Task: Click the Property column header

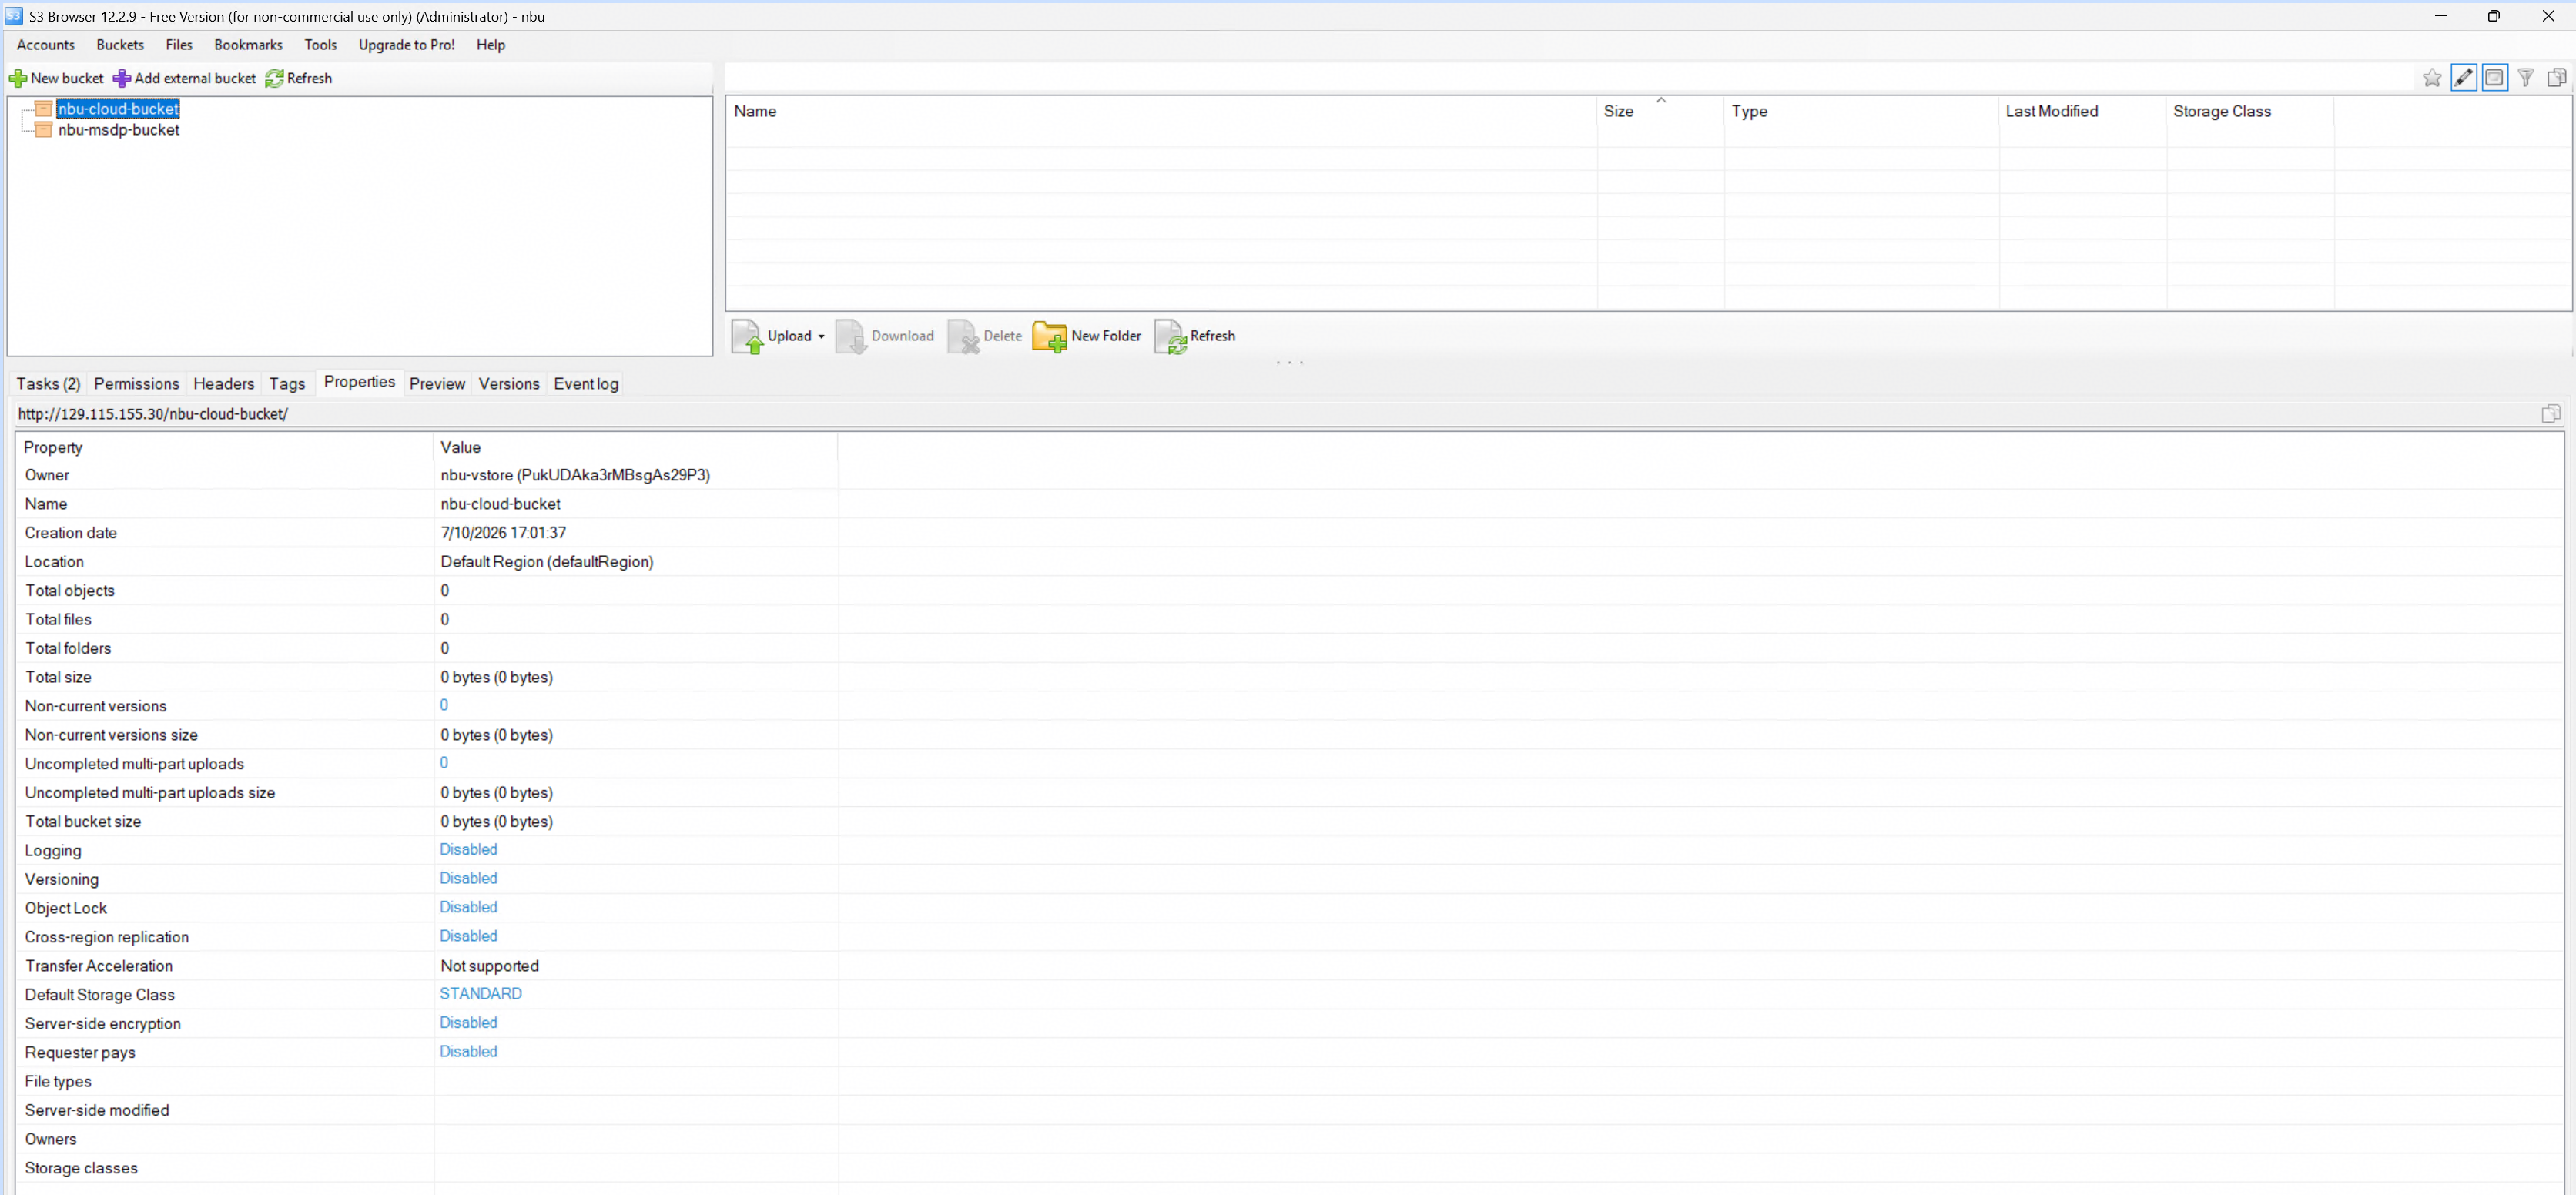Action: click(x=225, y=448)
